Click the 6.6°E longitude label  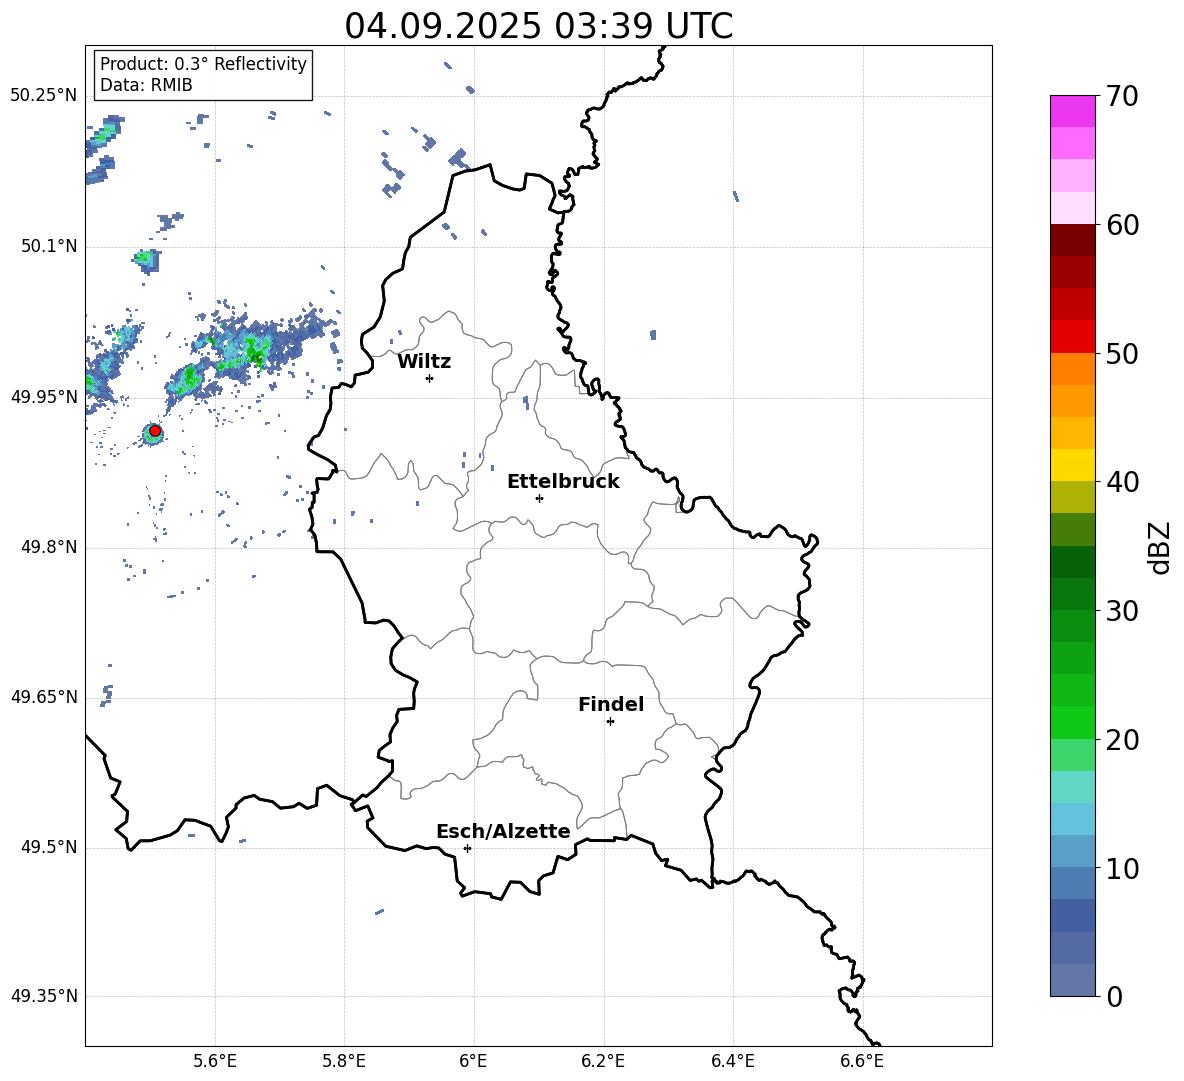(862, 1061)
